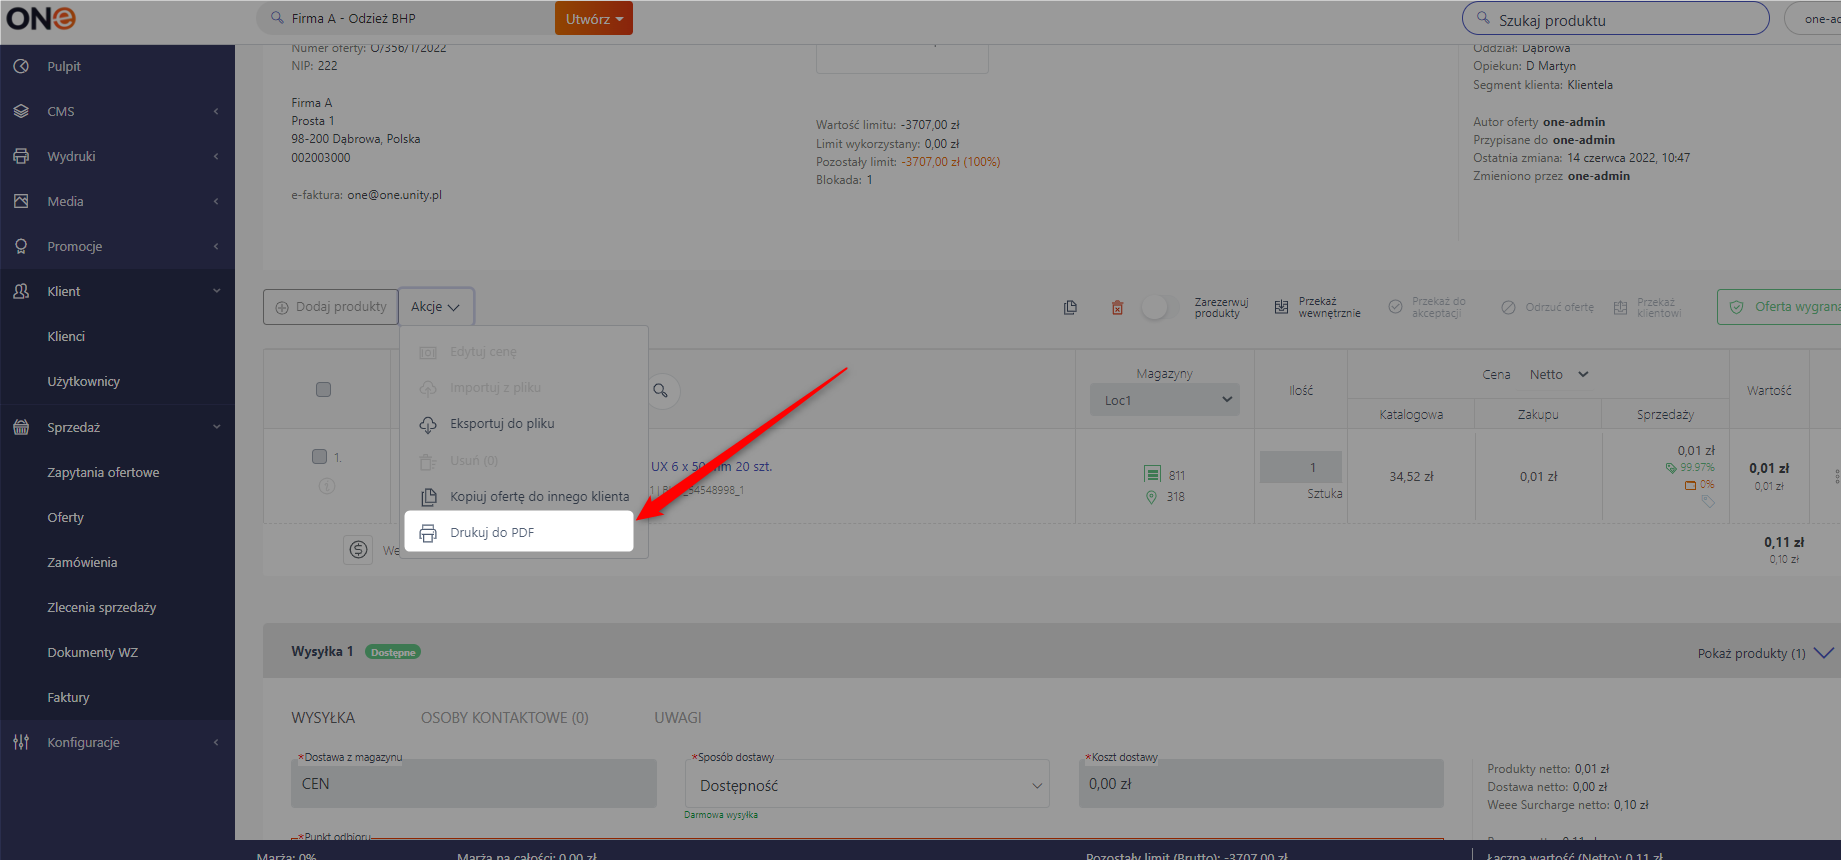Switch to the OSOBY KONTAKTOWE tab
The image size is (1841, 860).
(505, 718)
